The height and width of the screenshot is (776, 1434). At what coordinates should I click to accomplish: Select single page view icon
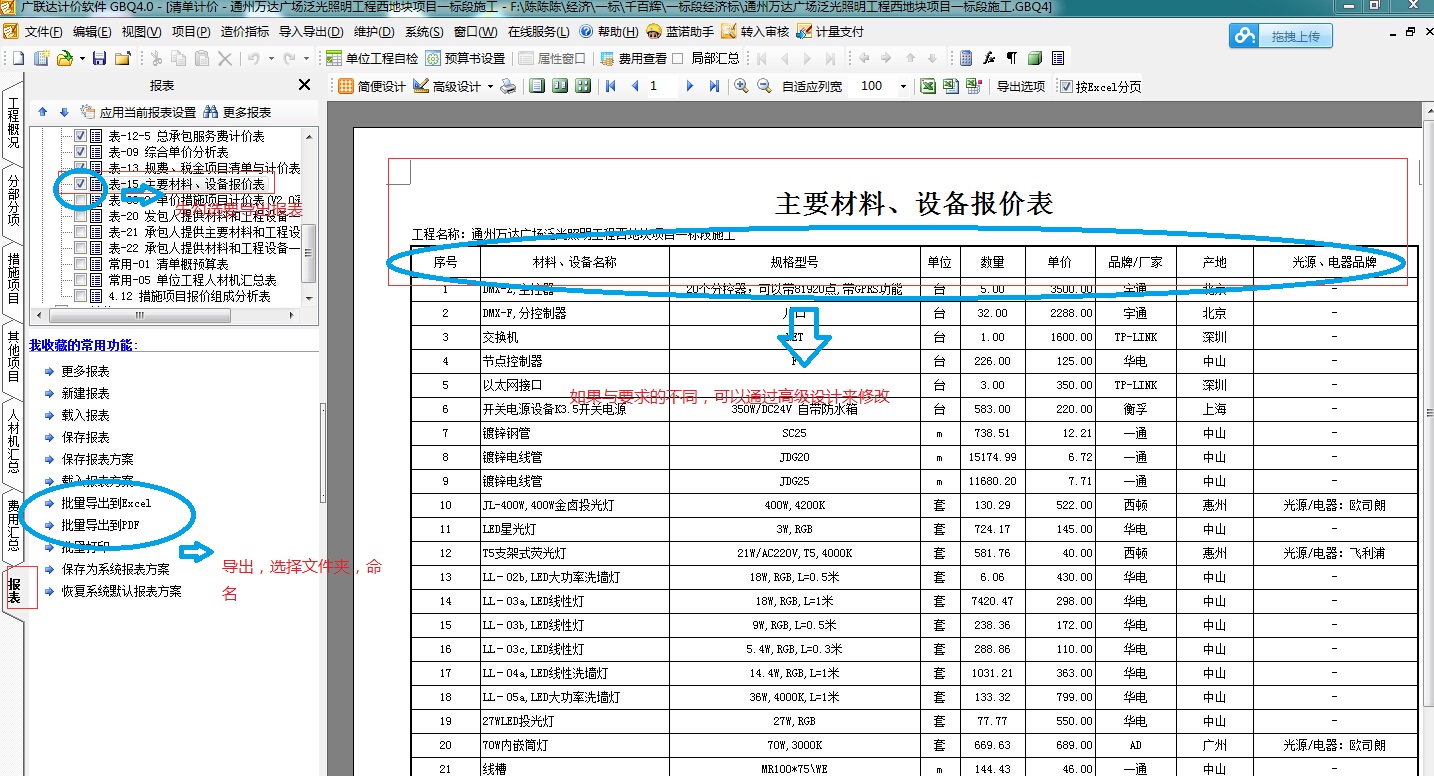point(537,86)
